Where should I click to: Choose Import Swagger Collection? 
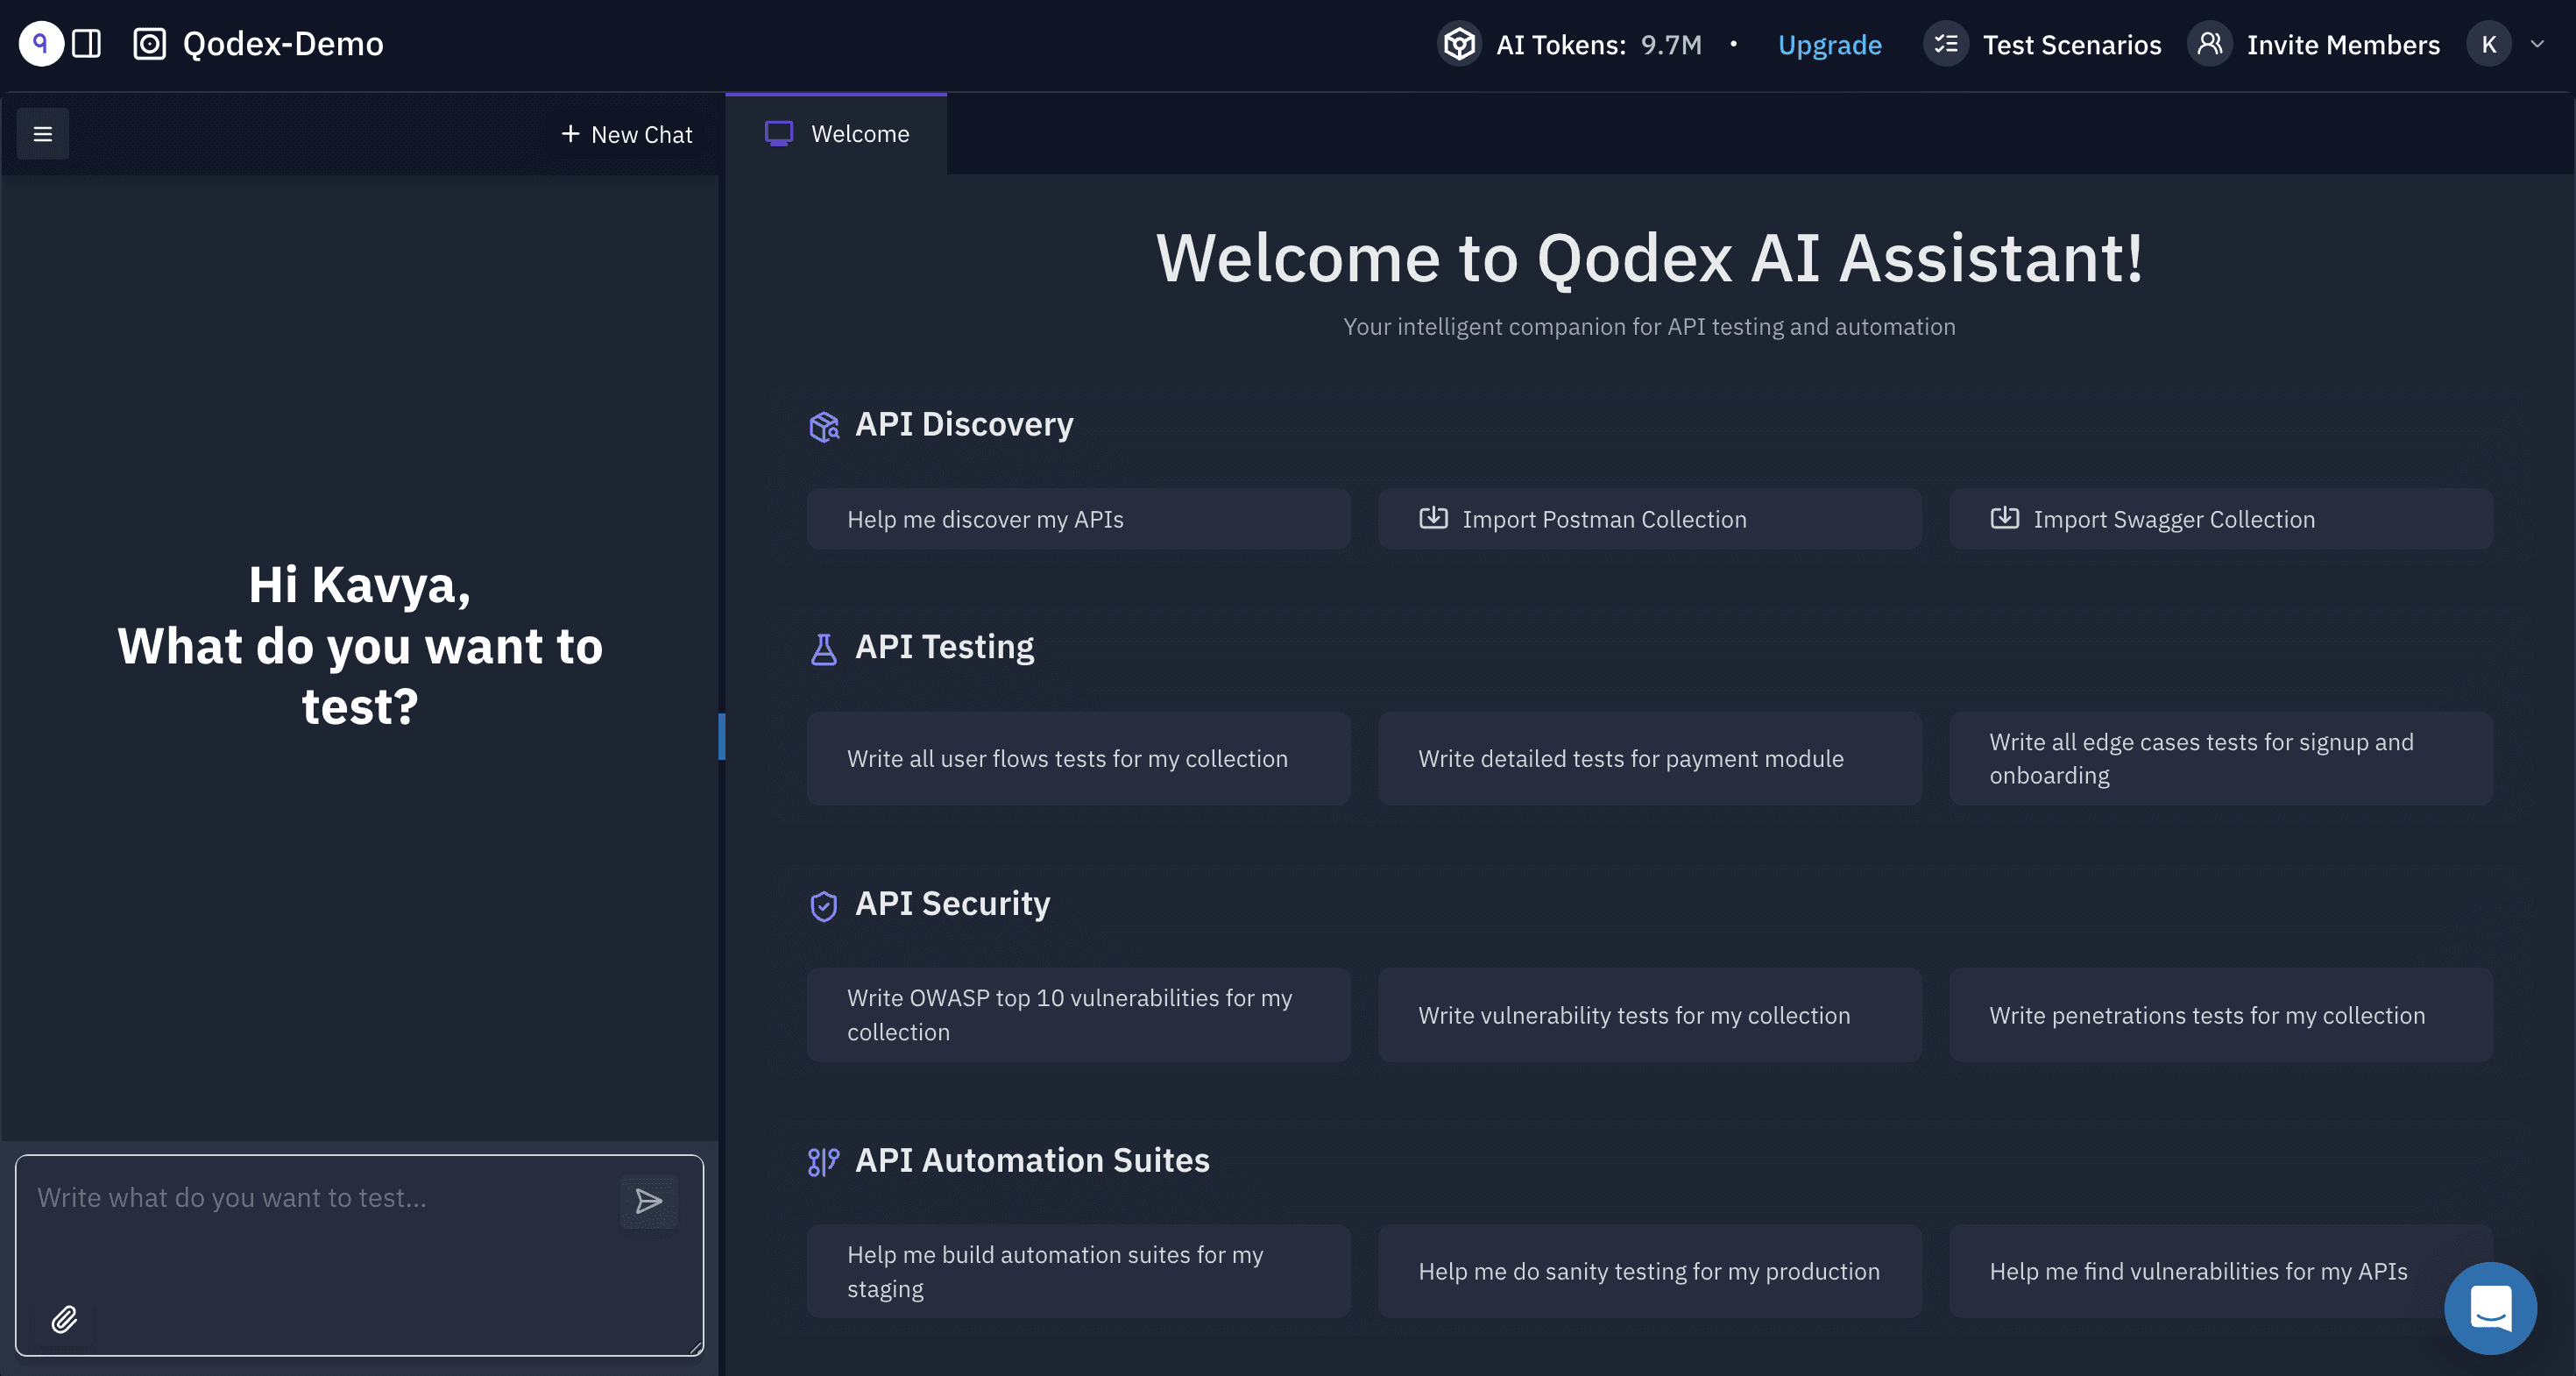[x=2220, y=519]
